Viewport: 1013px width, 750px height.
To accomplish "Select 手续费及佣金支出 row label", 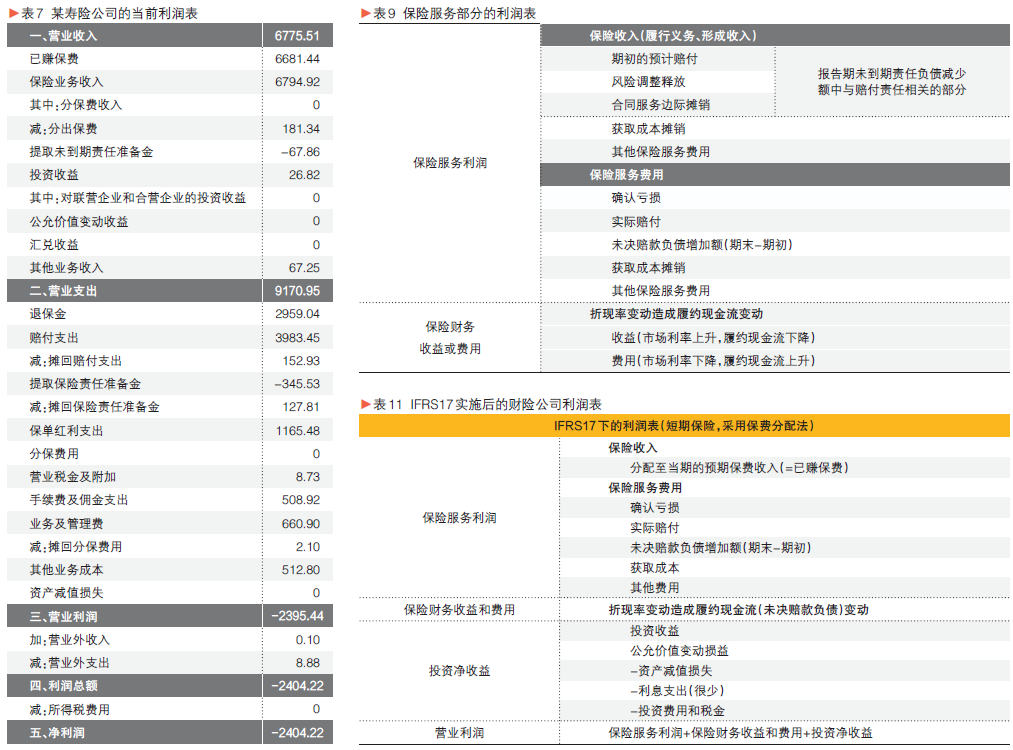I will click(x=79, y=500).
